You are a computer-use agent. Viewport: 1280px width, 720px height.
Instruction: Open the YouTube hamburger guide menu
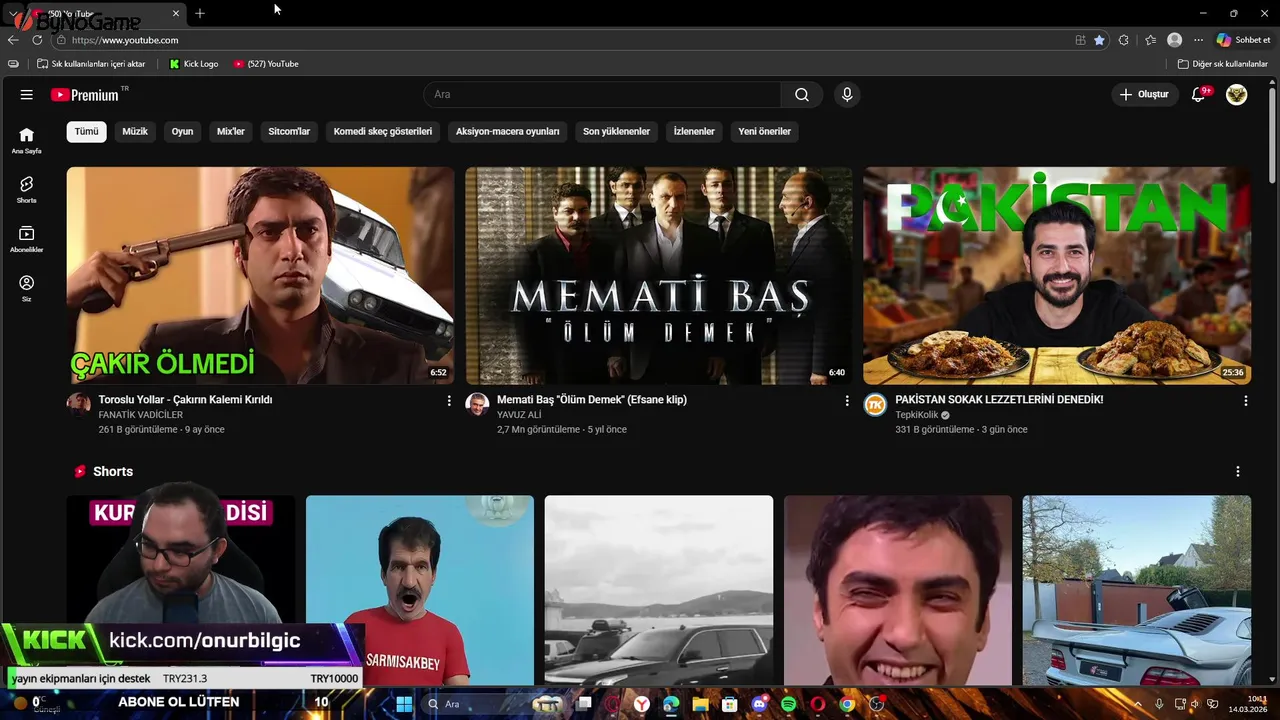(27, 95)
